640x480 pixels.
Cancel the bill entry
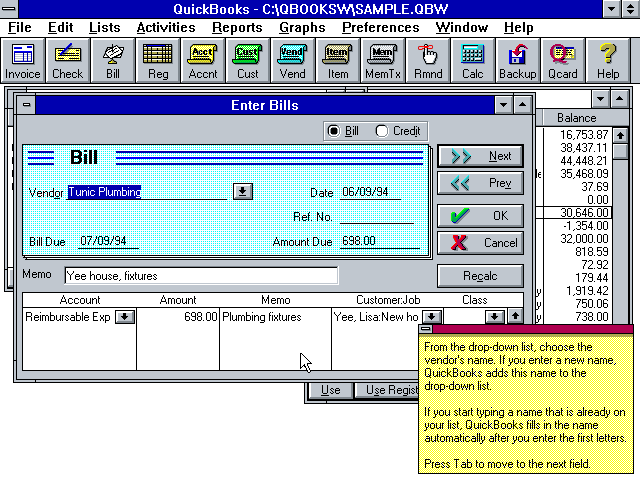click(480, 243)
